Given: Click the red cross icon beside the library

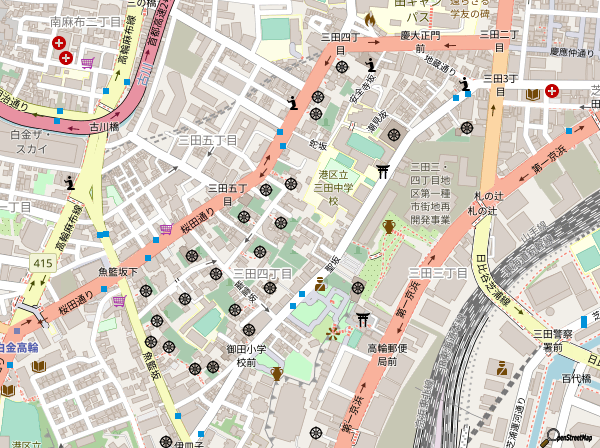Looking at the screenshot, I should tap(553, 93).
